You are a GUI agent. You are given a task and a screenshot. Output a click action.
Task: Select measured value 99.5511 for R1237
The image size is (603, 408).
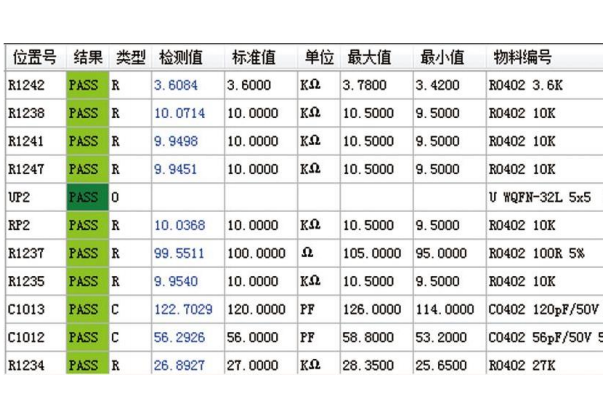click(179, 254)
